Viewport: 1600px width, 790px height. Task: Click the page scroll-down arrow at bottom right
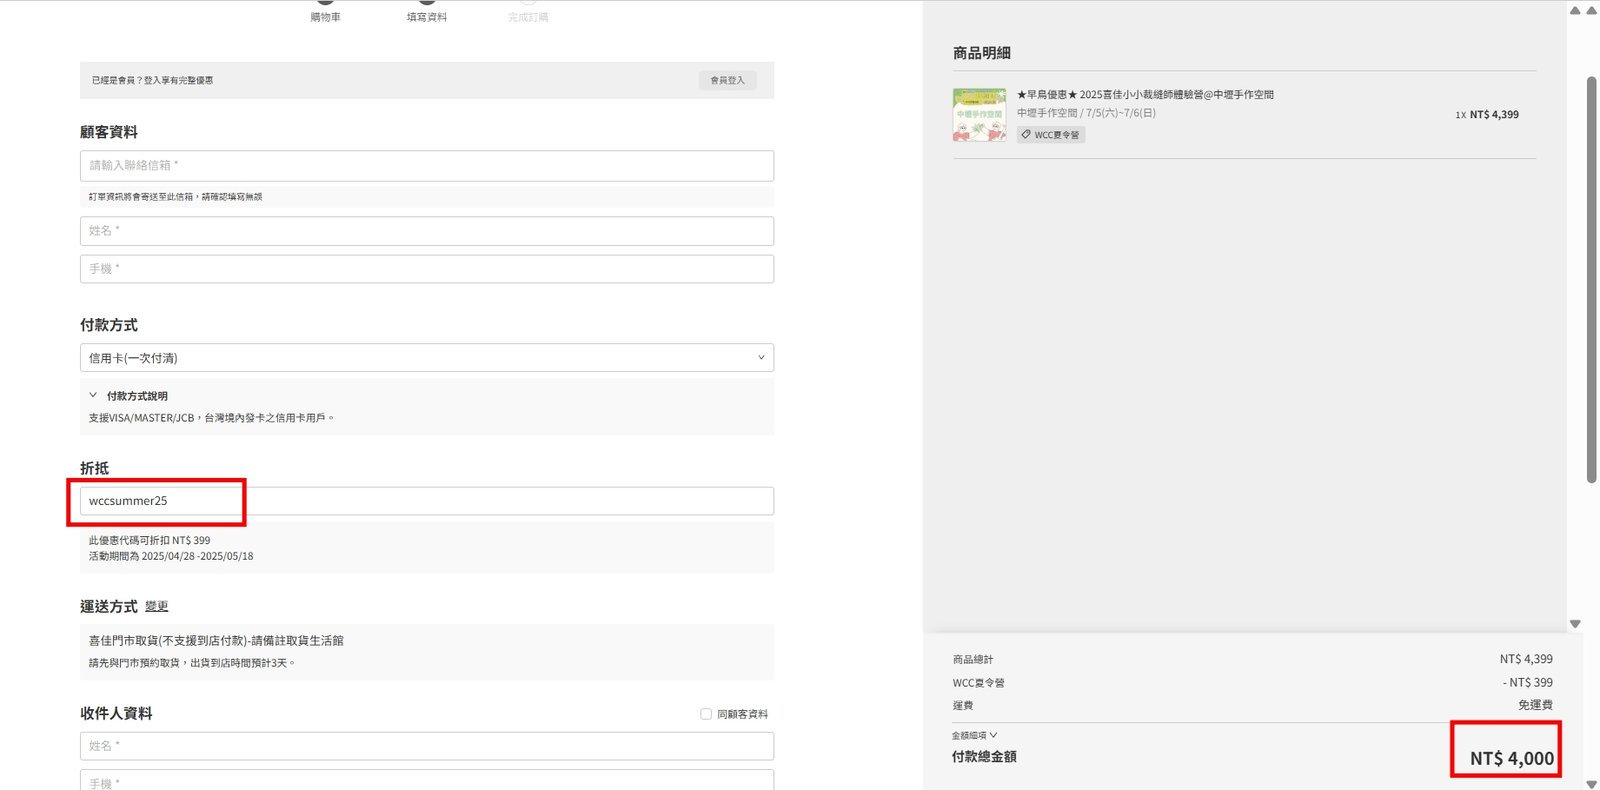coord(1591,784)
